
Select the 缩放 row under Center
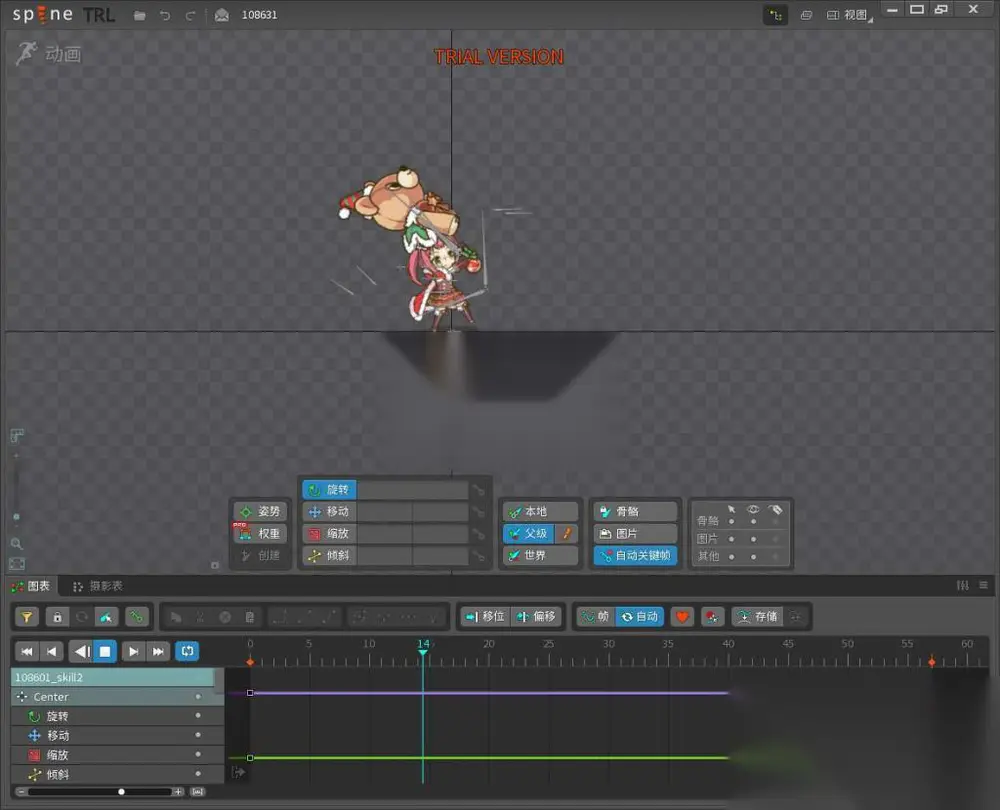[x=117, y=755]
